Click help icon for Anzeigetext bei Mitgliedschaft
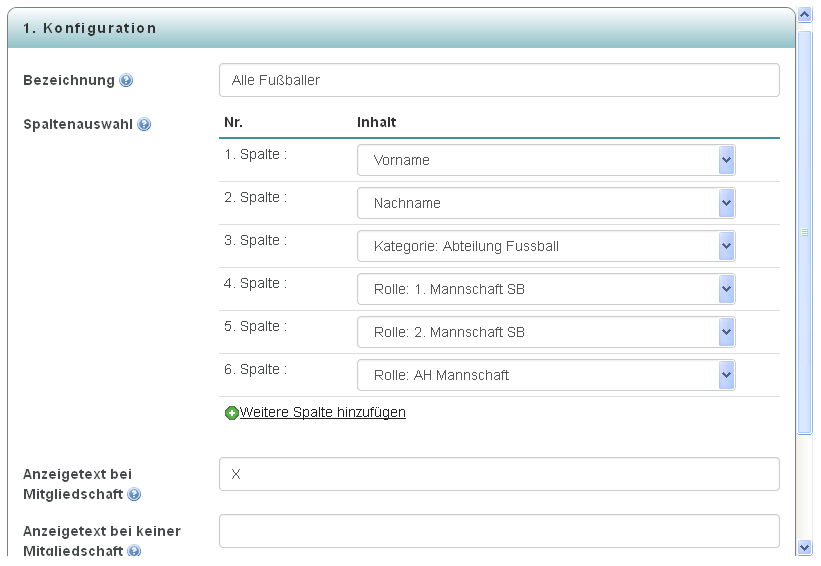This screenshot has height=566, width=821. point(135,494)
